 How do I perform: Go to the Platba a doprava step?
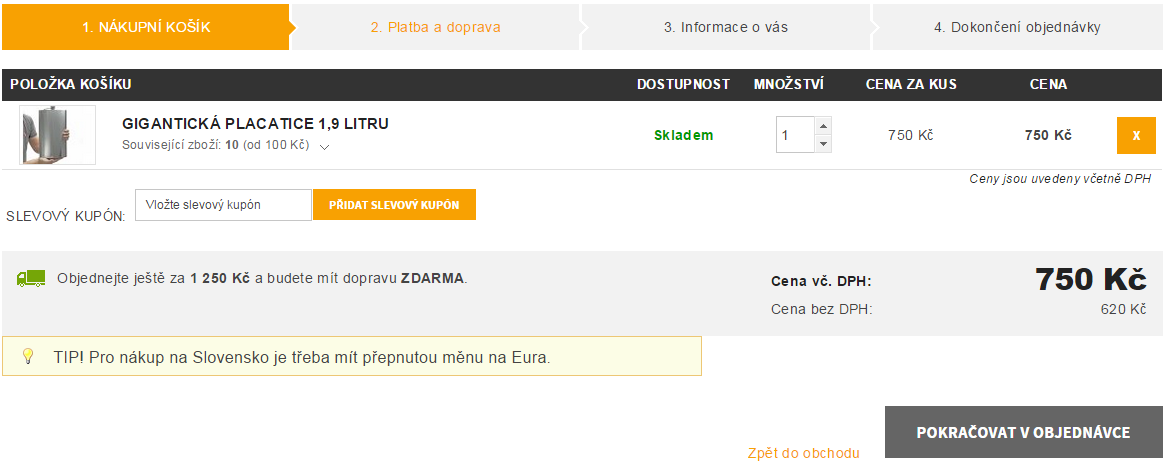coord(435,27)
